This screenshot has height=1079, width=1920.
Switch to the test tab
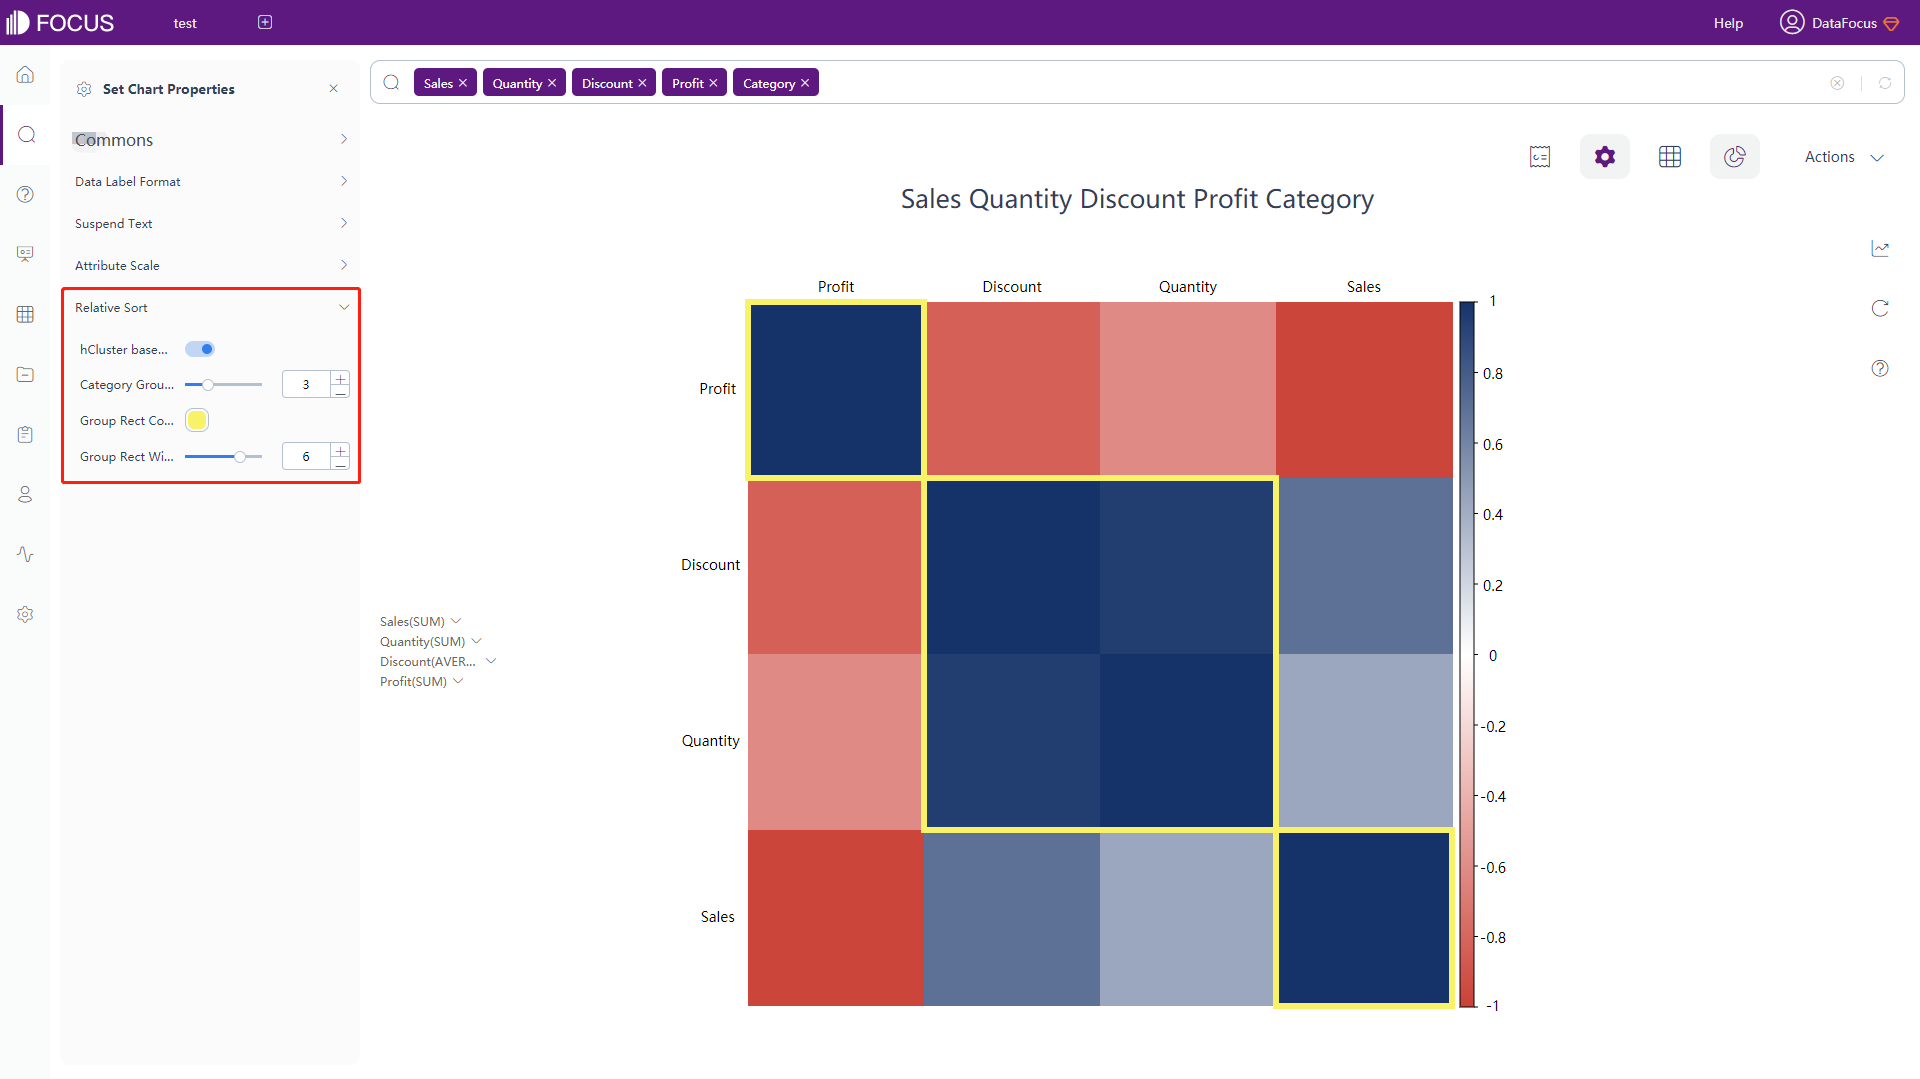185,23
